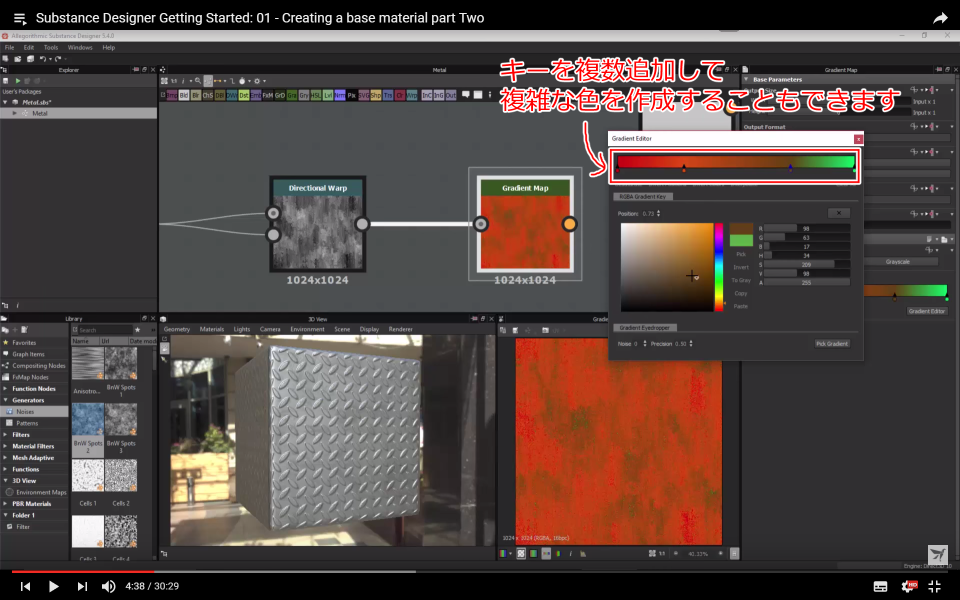This screenshot has width=960, height=600.
Task: Add an Output (Out) node
Action: [x=451, y=96]
